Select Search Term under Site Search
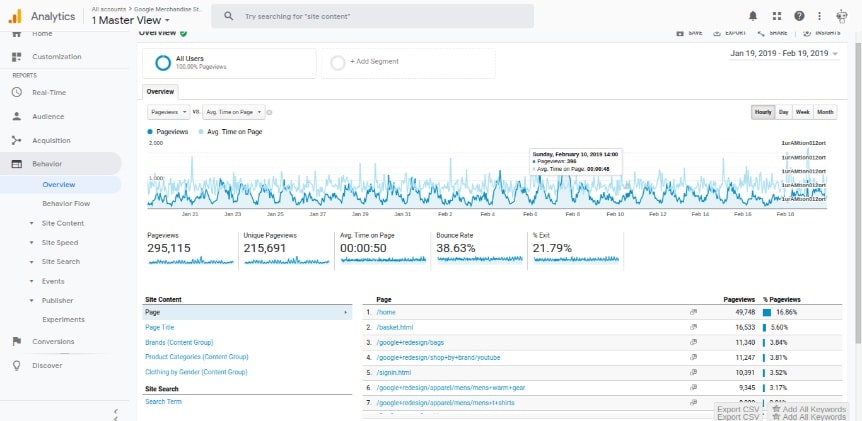Viewport: 862px width, 421px height. (x=163, y=402)
